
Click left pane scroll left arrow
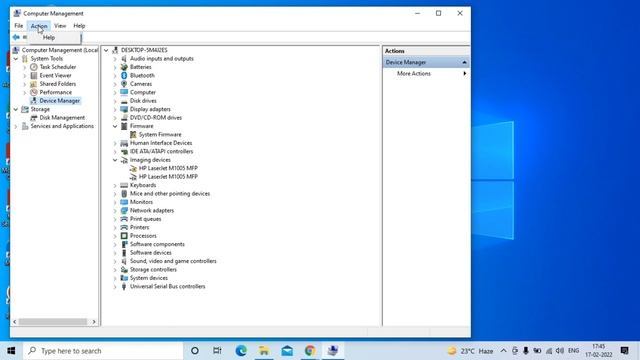pyautogui.click(x=15, y=322)
